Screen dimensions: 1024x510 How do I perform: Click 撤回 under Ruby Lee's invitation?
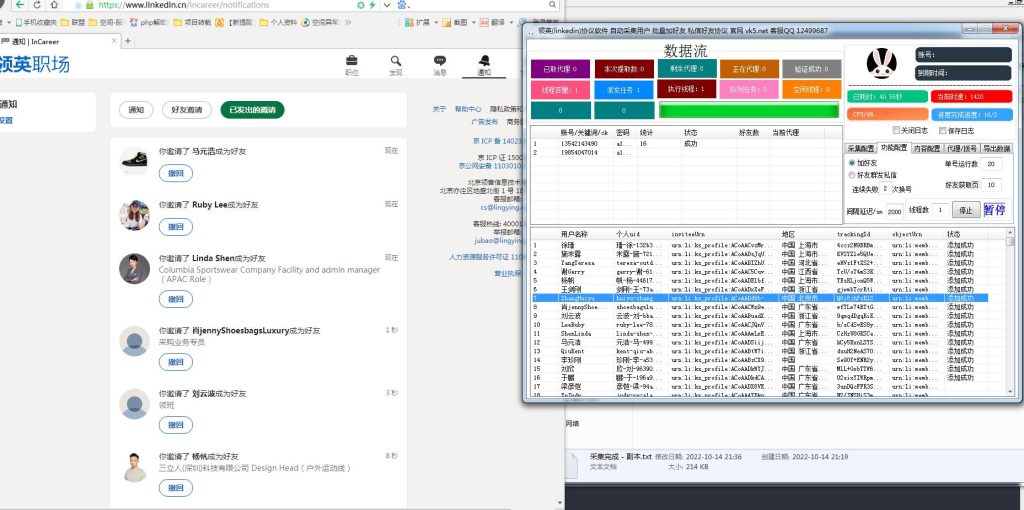[x=175, y=227]
